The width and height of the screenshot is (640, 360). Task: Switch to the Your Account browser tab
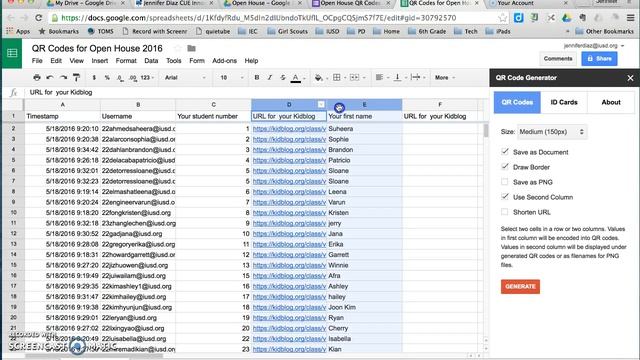click(529, 3)
